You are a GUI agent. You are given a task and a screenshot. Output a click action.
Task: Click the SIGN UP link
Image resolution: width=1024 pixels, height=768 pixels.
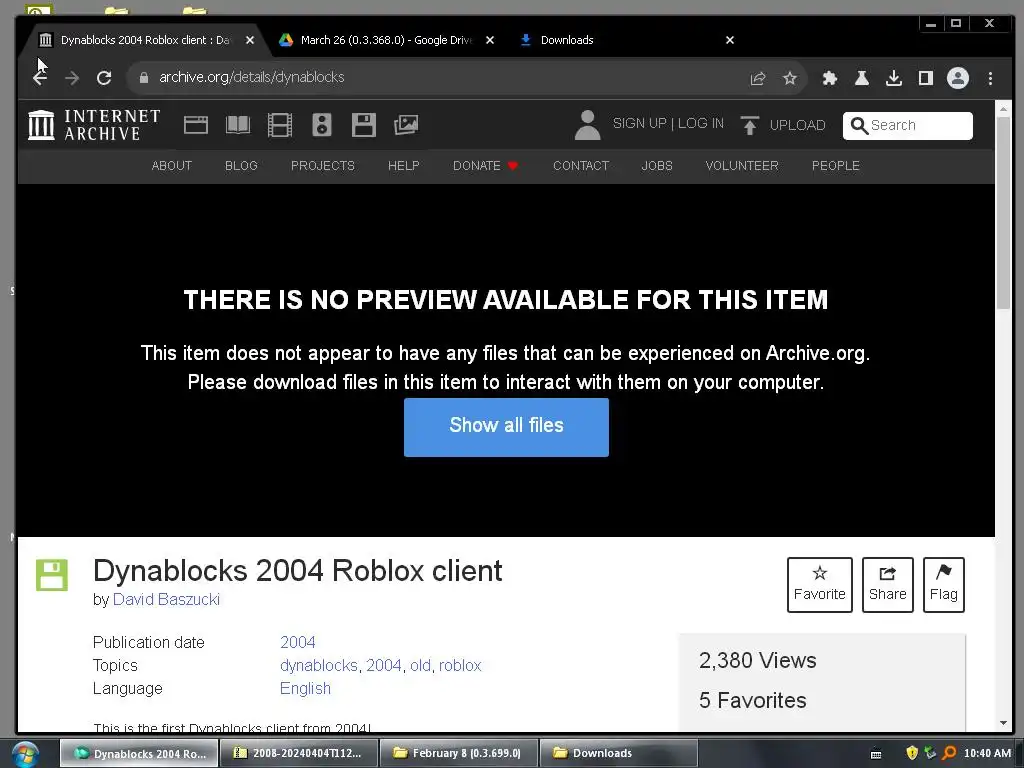click(639, 123)
